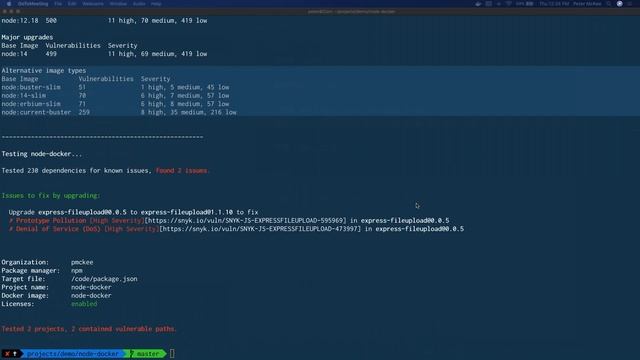Click the 'Tested 2 projects' summary line
This screenshot has width=640, height=360.
tap(89, 329)
